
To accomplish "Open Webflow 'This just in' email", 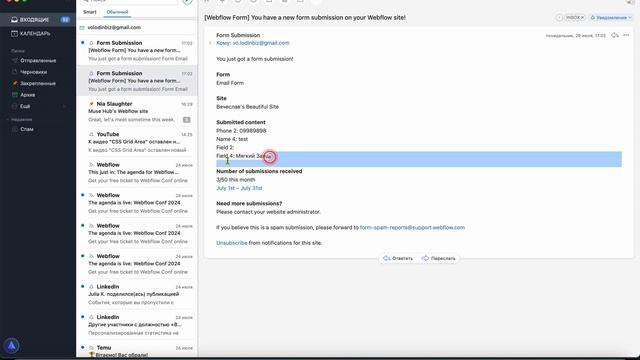I will [x=137, y=172].
